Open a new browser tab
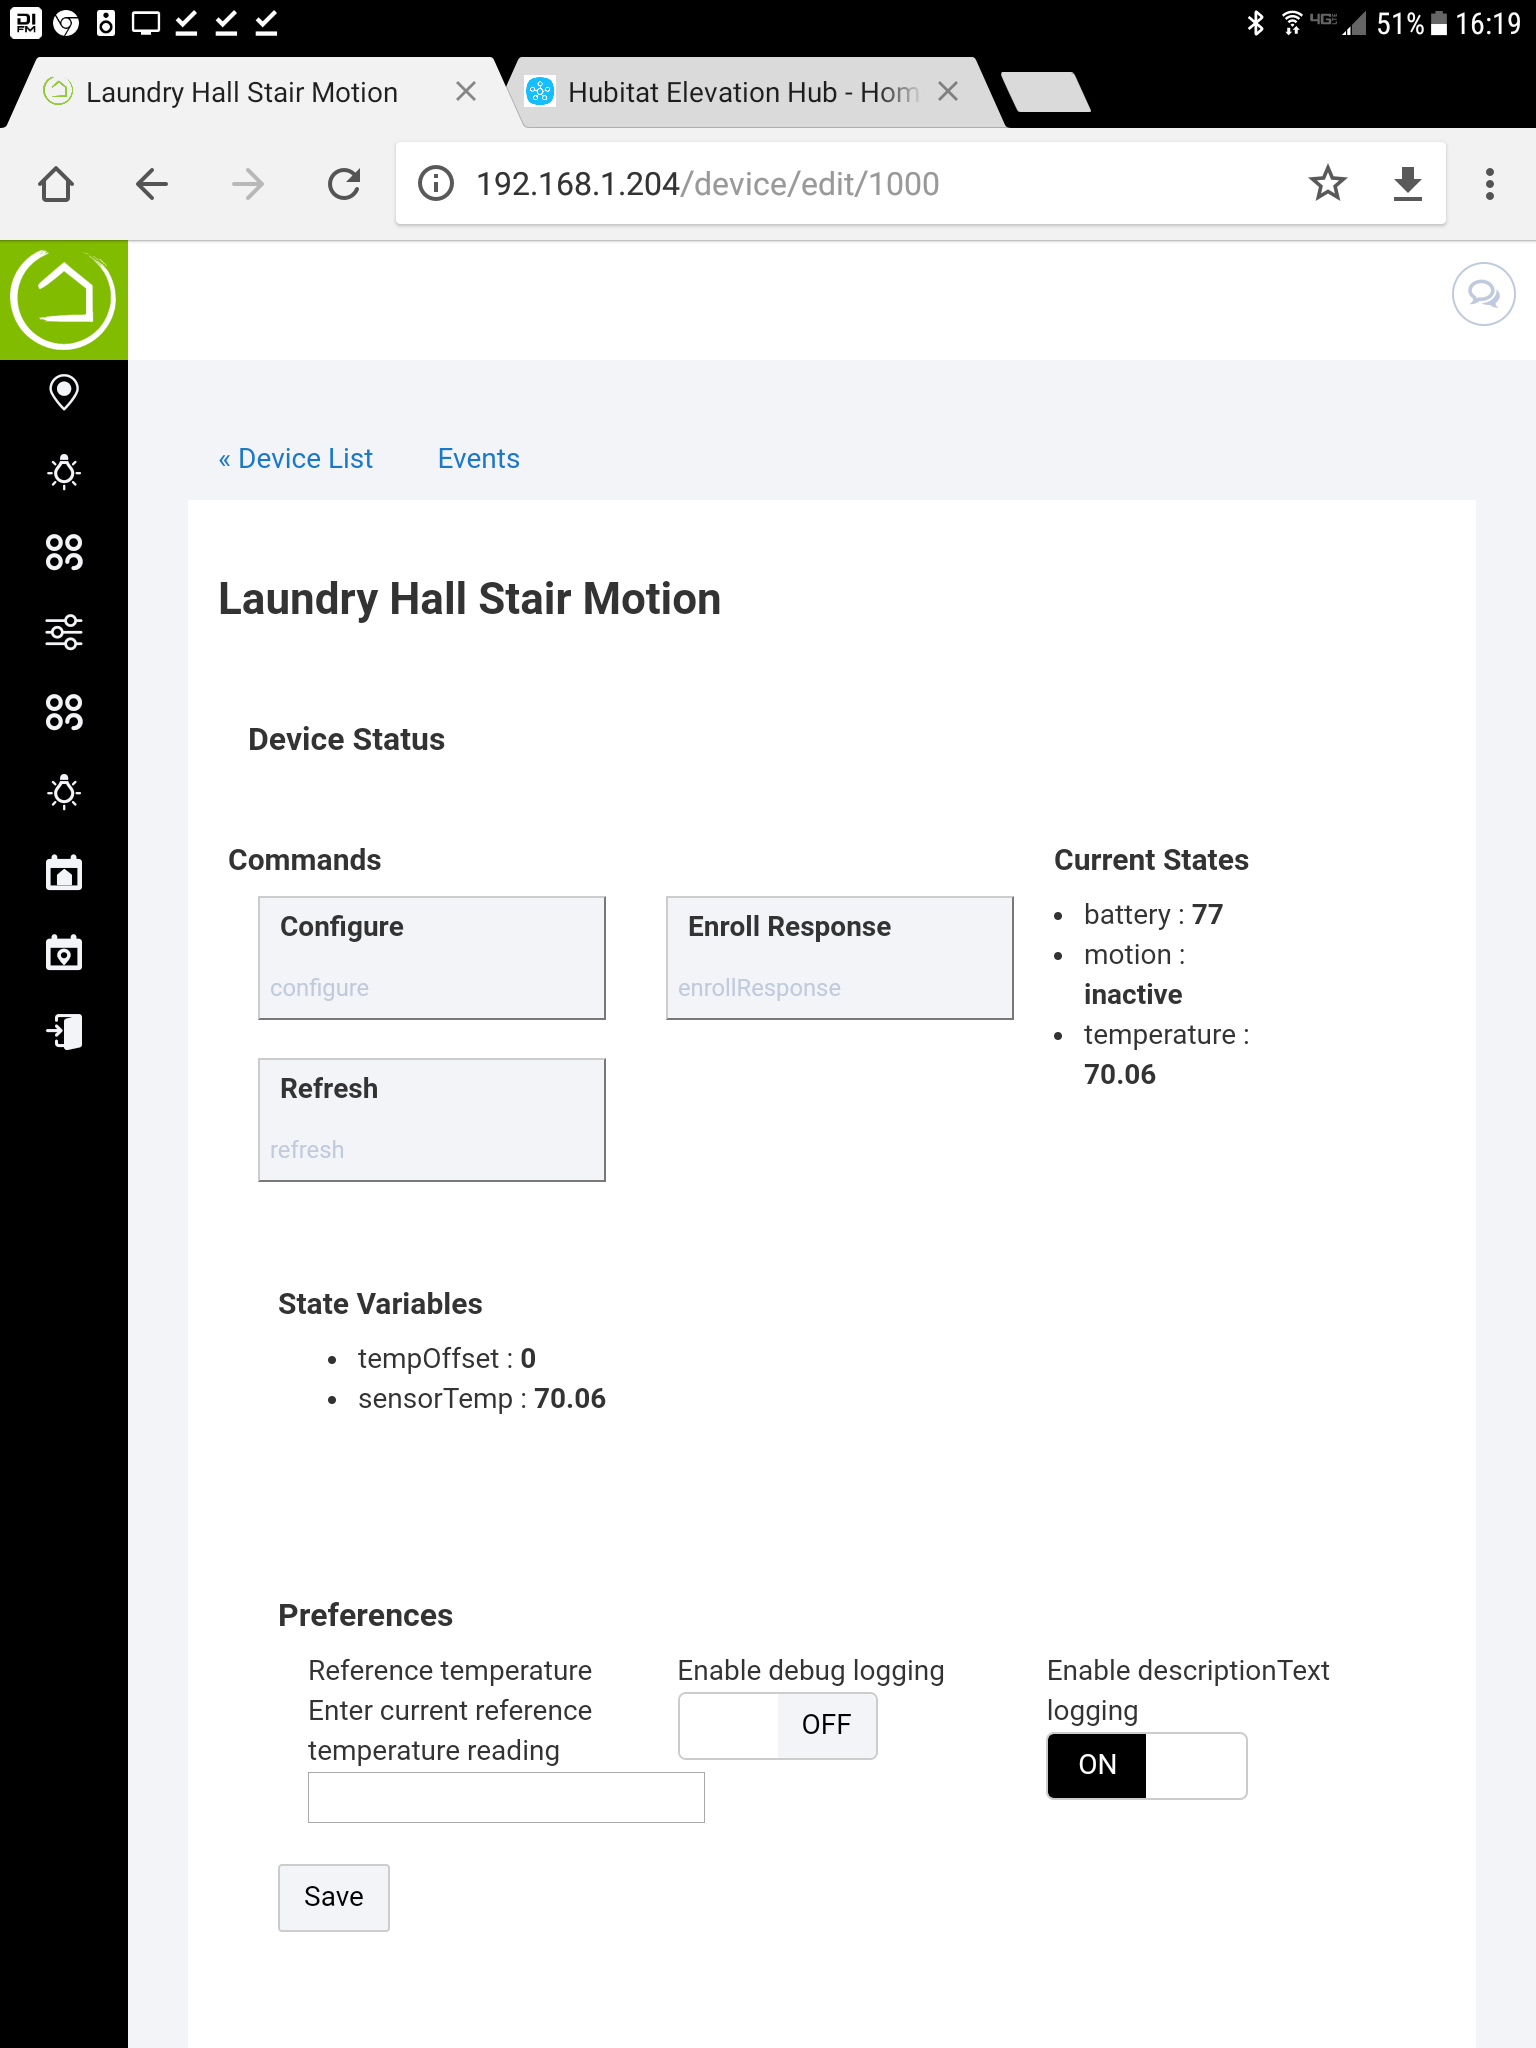 (x=1046, y=92)
